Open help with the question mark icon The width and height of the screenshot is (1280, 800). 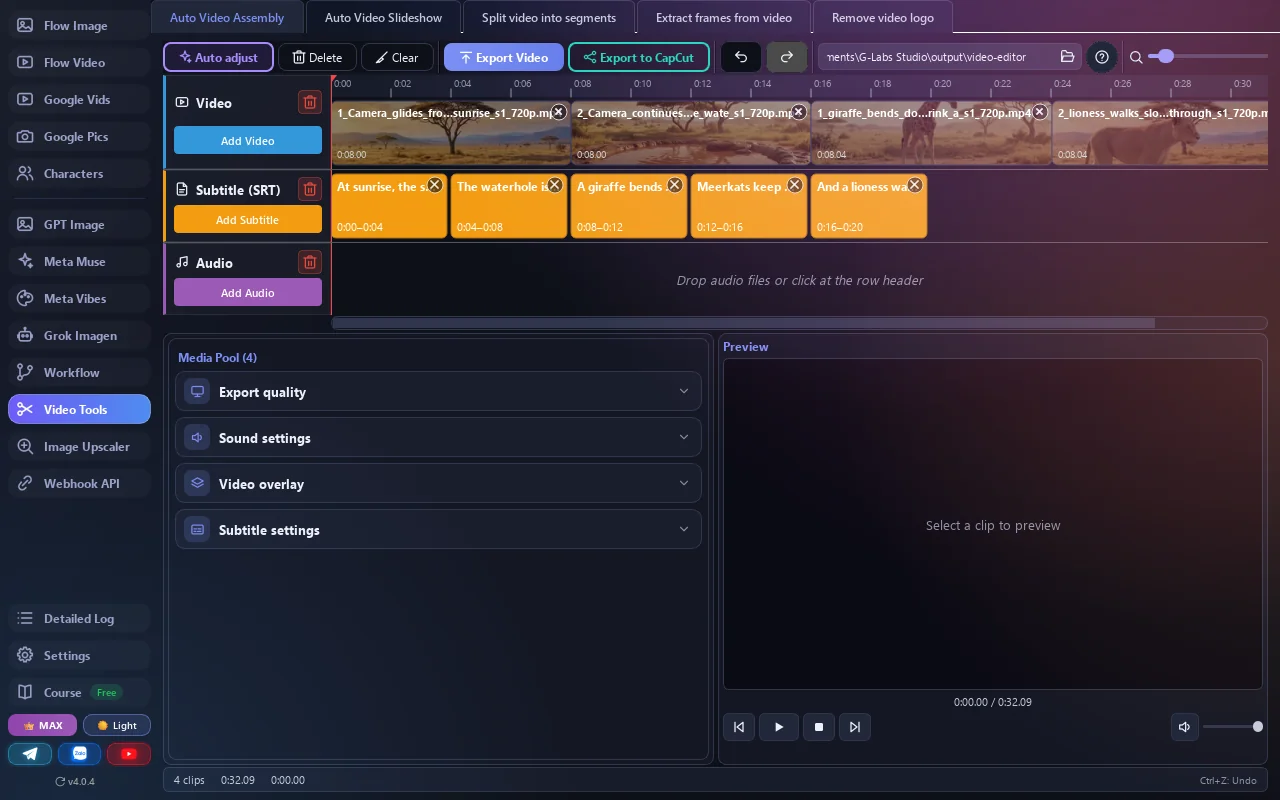click(x=1102, y=57)
